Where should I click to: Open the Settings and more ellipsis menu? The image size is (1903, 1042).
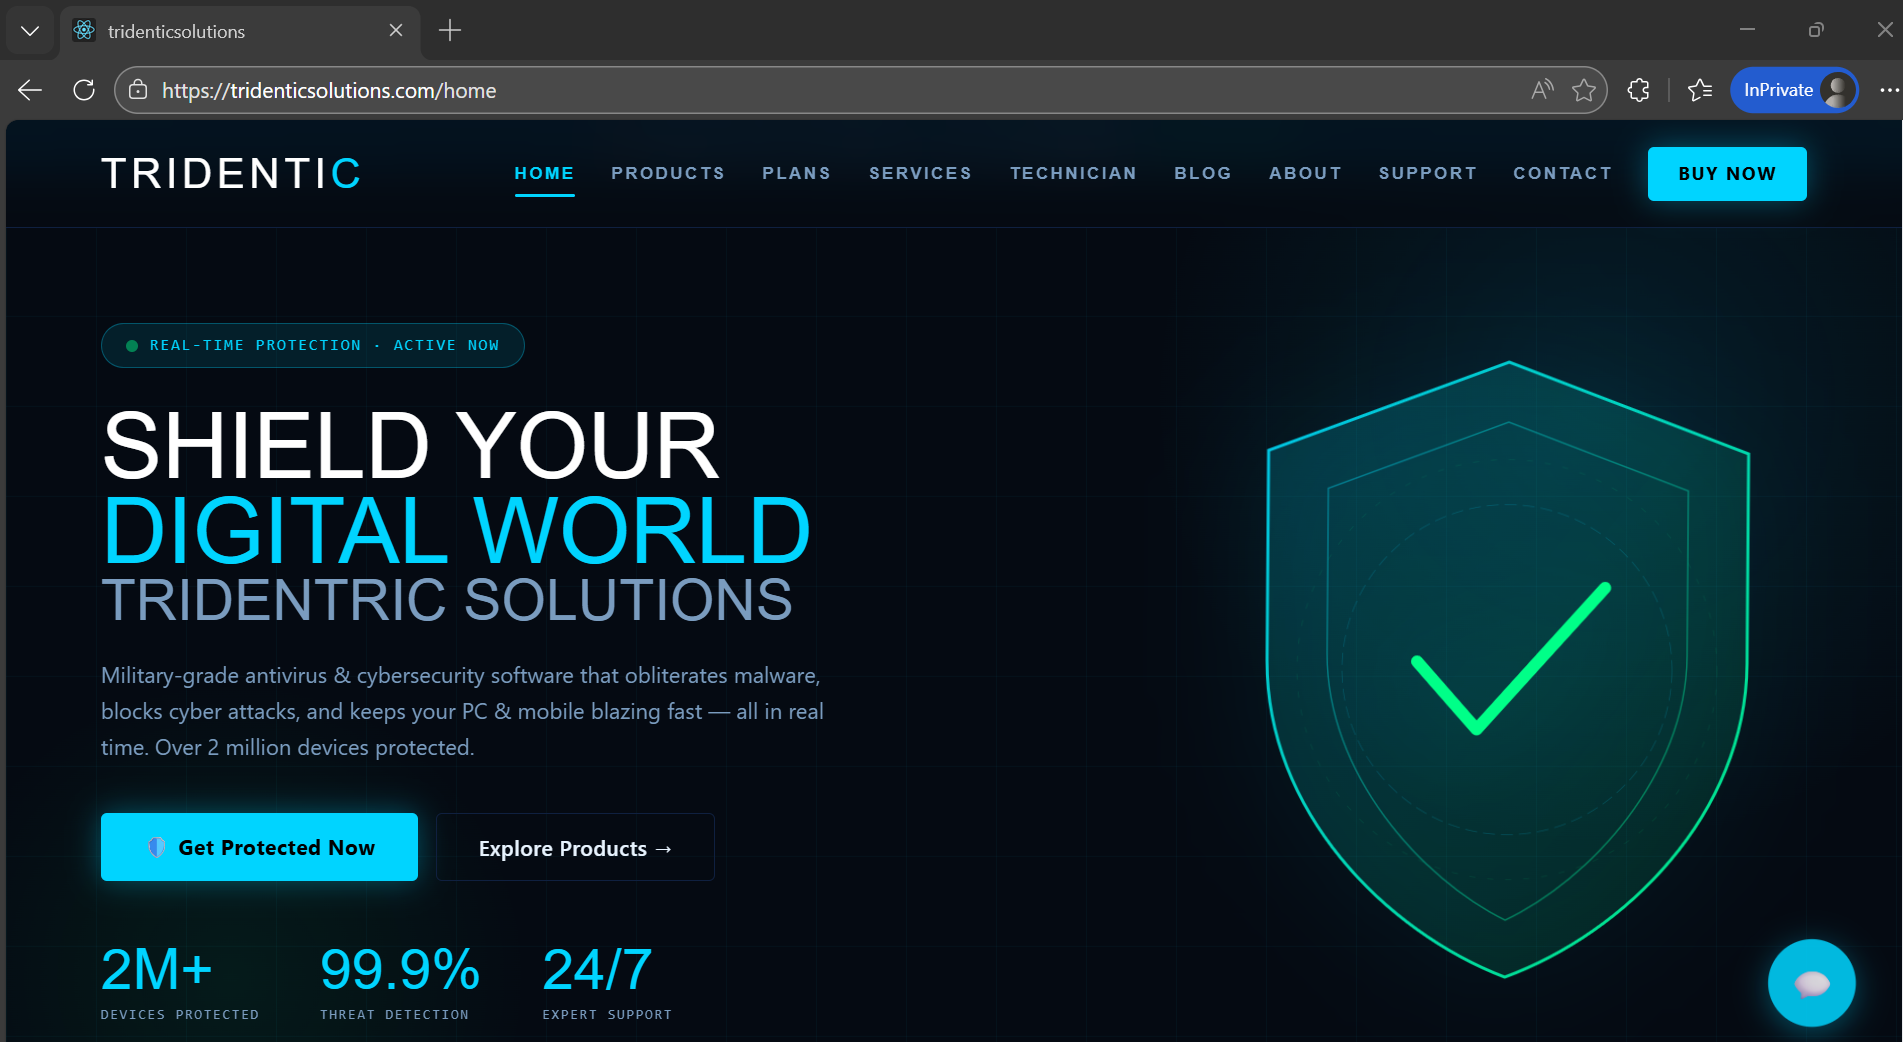pyautogui.click(x=1890, y=90)
